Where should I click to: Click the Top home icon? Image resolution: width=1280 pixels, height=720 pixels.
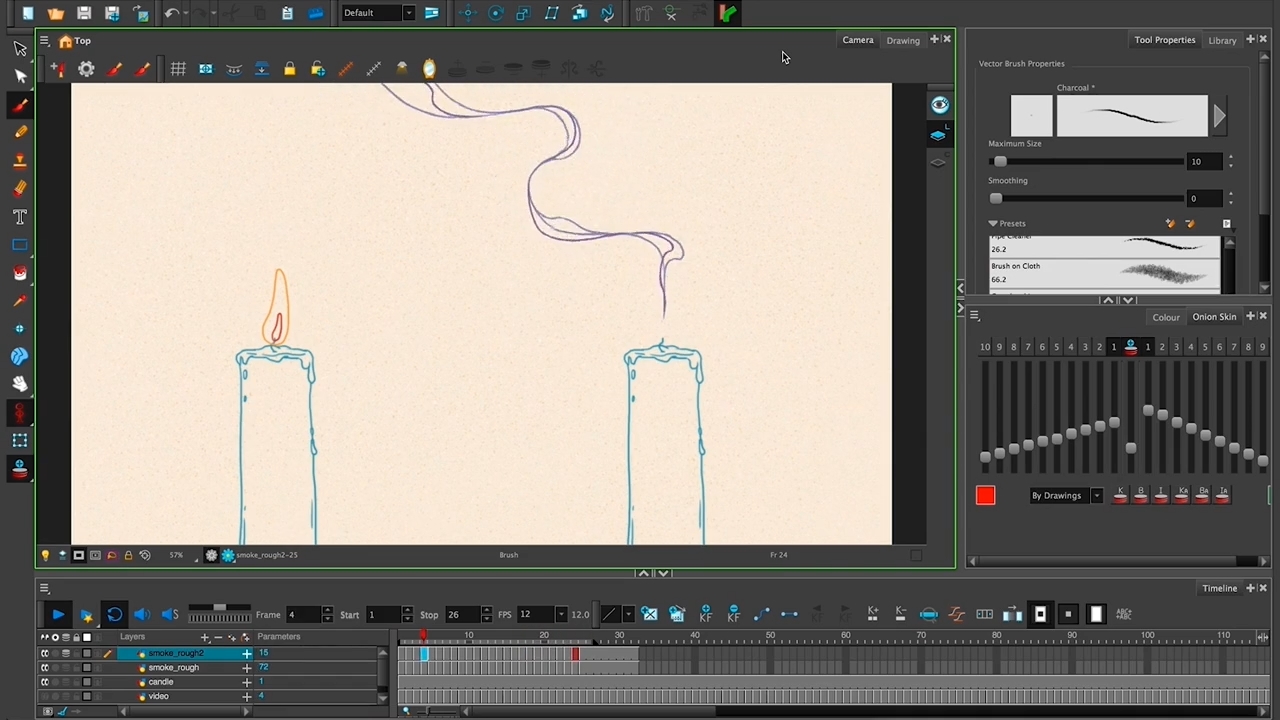(65, 41)
